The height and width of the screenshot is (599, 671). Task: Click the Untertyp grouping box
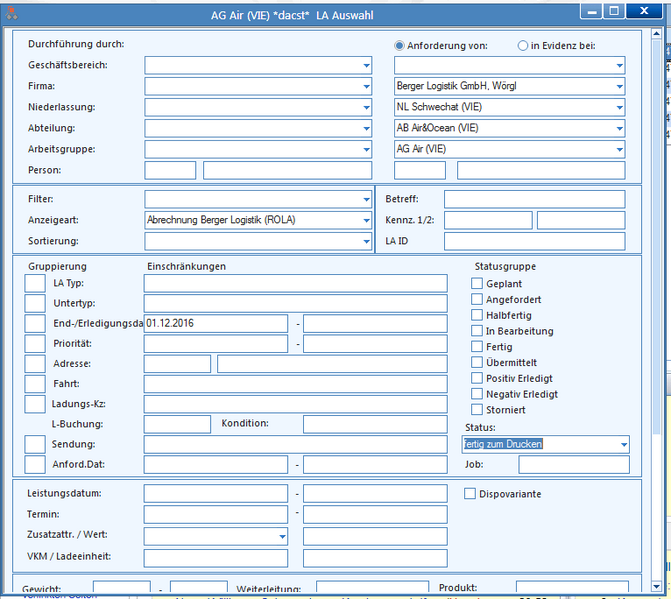pos(35,303)
